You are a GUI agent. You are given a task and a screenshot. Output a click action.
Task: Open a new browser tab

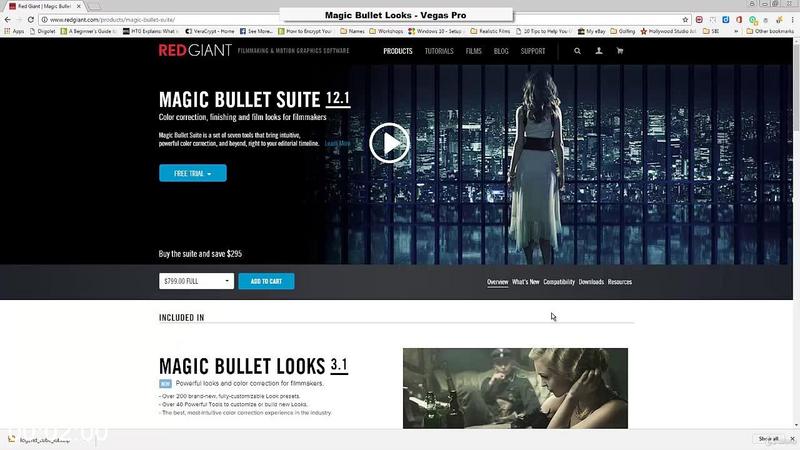point(94,6)
